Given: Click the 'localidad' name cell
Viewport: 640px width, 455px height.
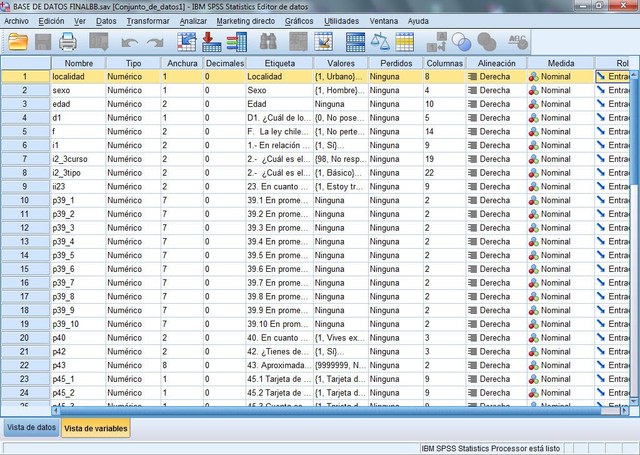Looking at the screenshot, I should tap(78, 77).
